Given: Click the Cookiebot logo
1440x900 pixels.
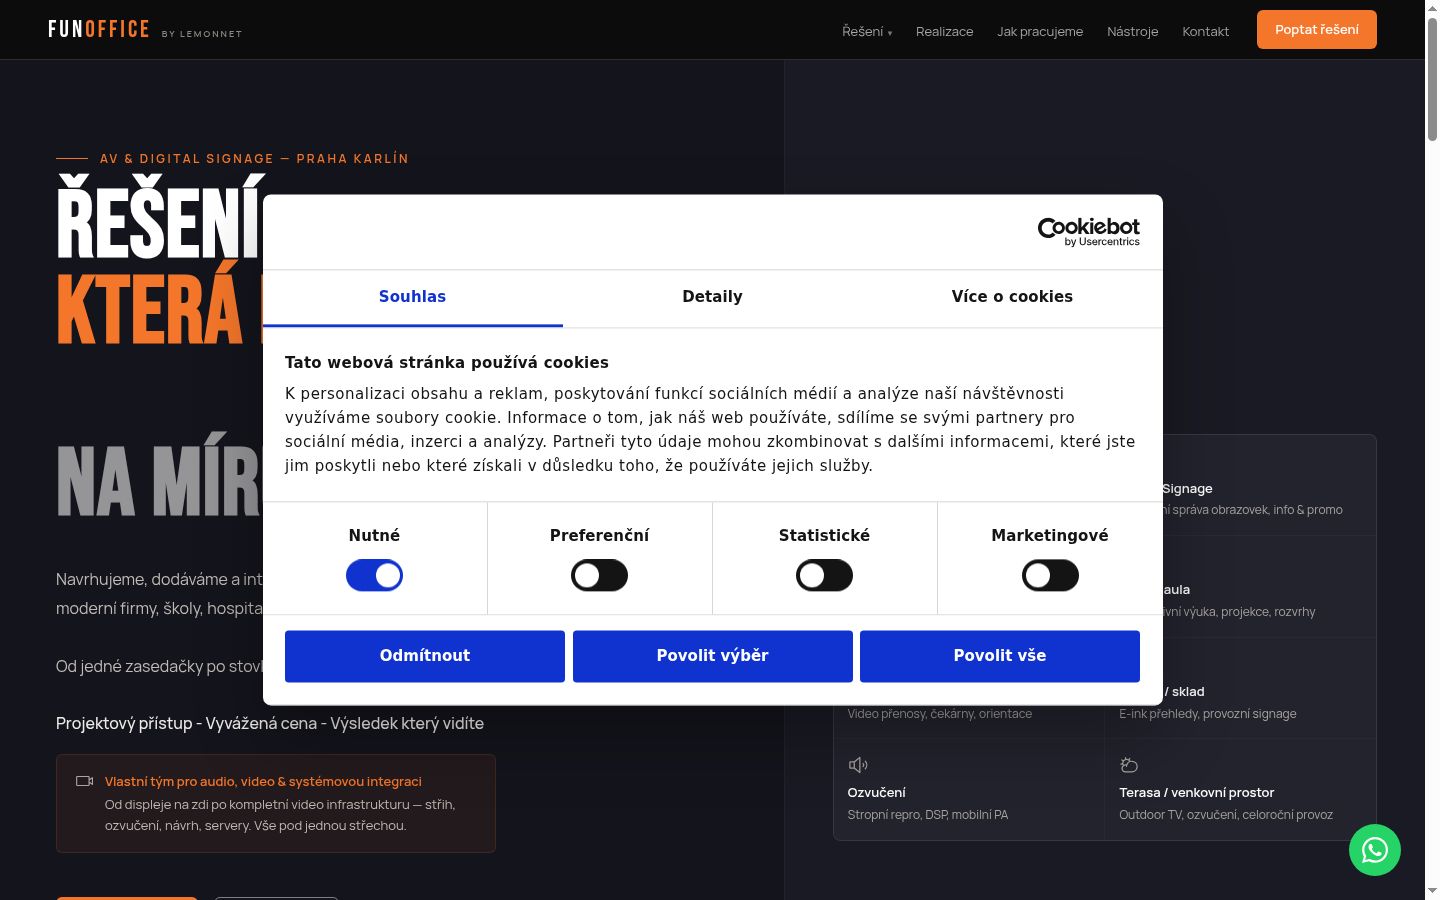Looking at the screenshot, I should [x=1088, y=232].
